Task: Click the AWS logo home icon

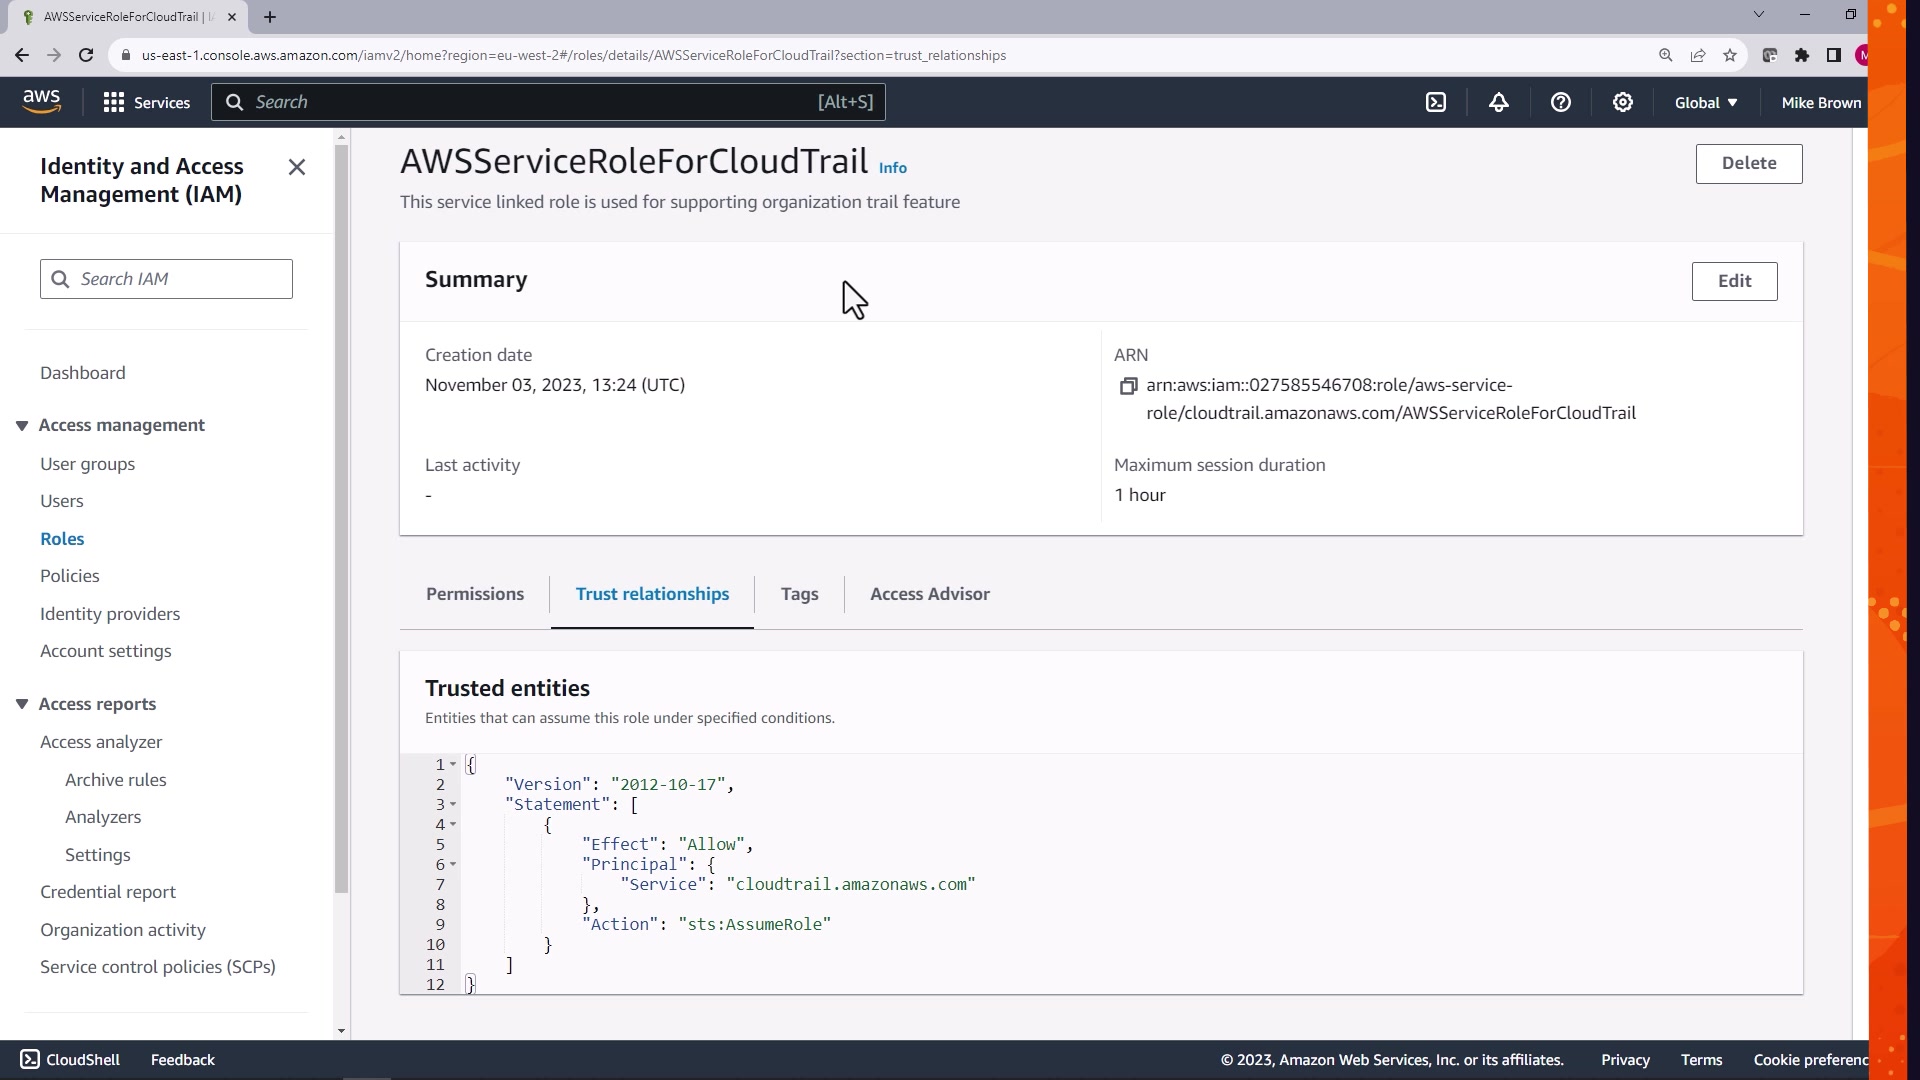Action: point(41,101)
